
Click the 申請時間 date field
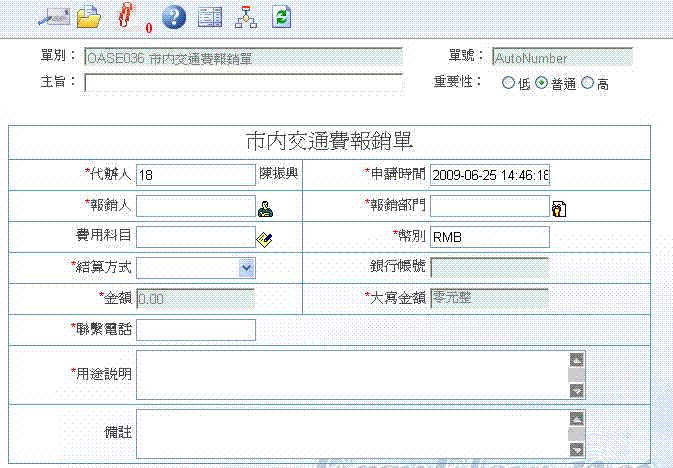point(490,175)
